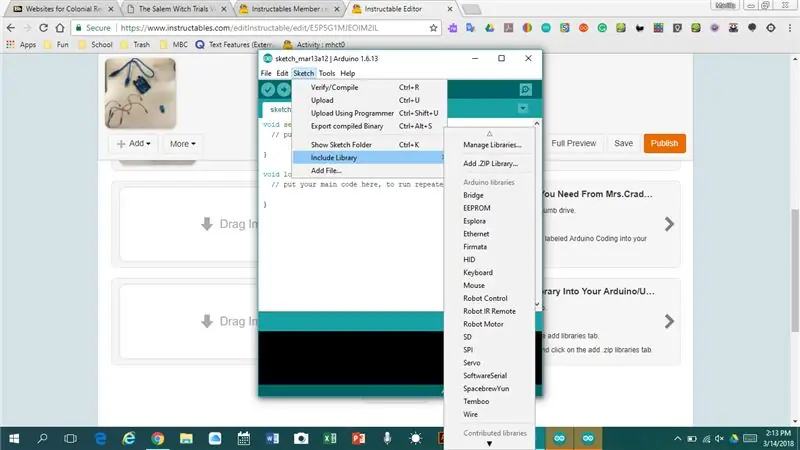Pick the Robot IR Remote library
Screen dimensions: 800x450
490,311
